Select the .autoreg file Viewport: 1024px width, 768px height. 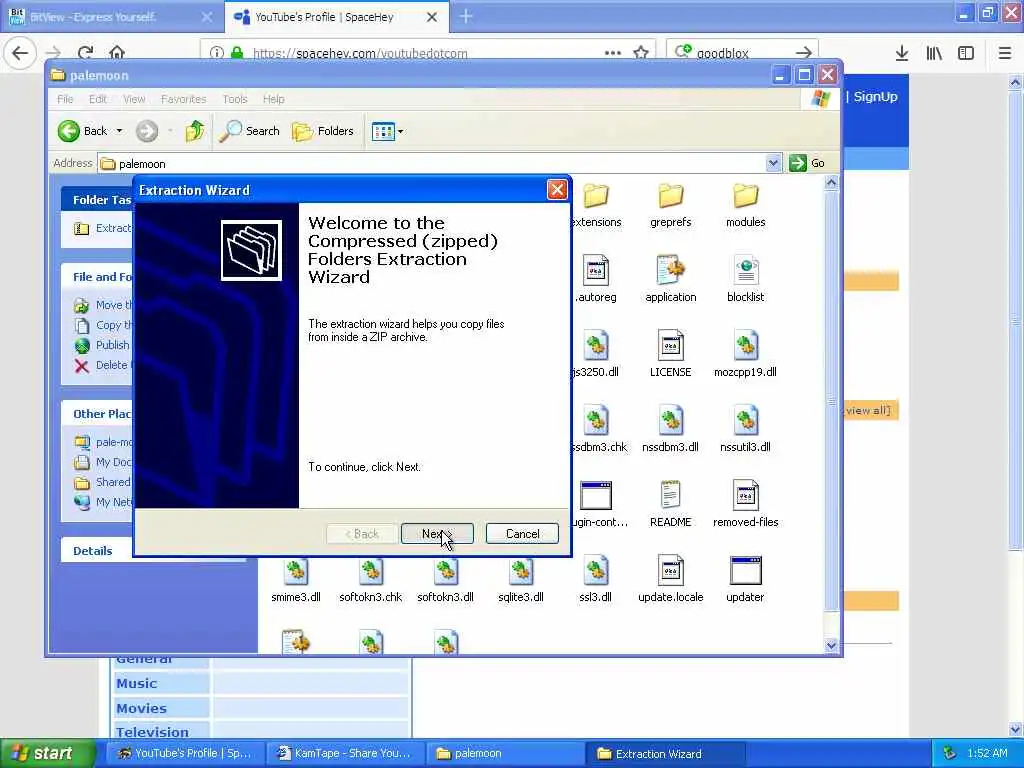(x=595, y=280)
